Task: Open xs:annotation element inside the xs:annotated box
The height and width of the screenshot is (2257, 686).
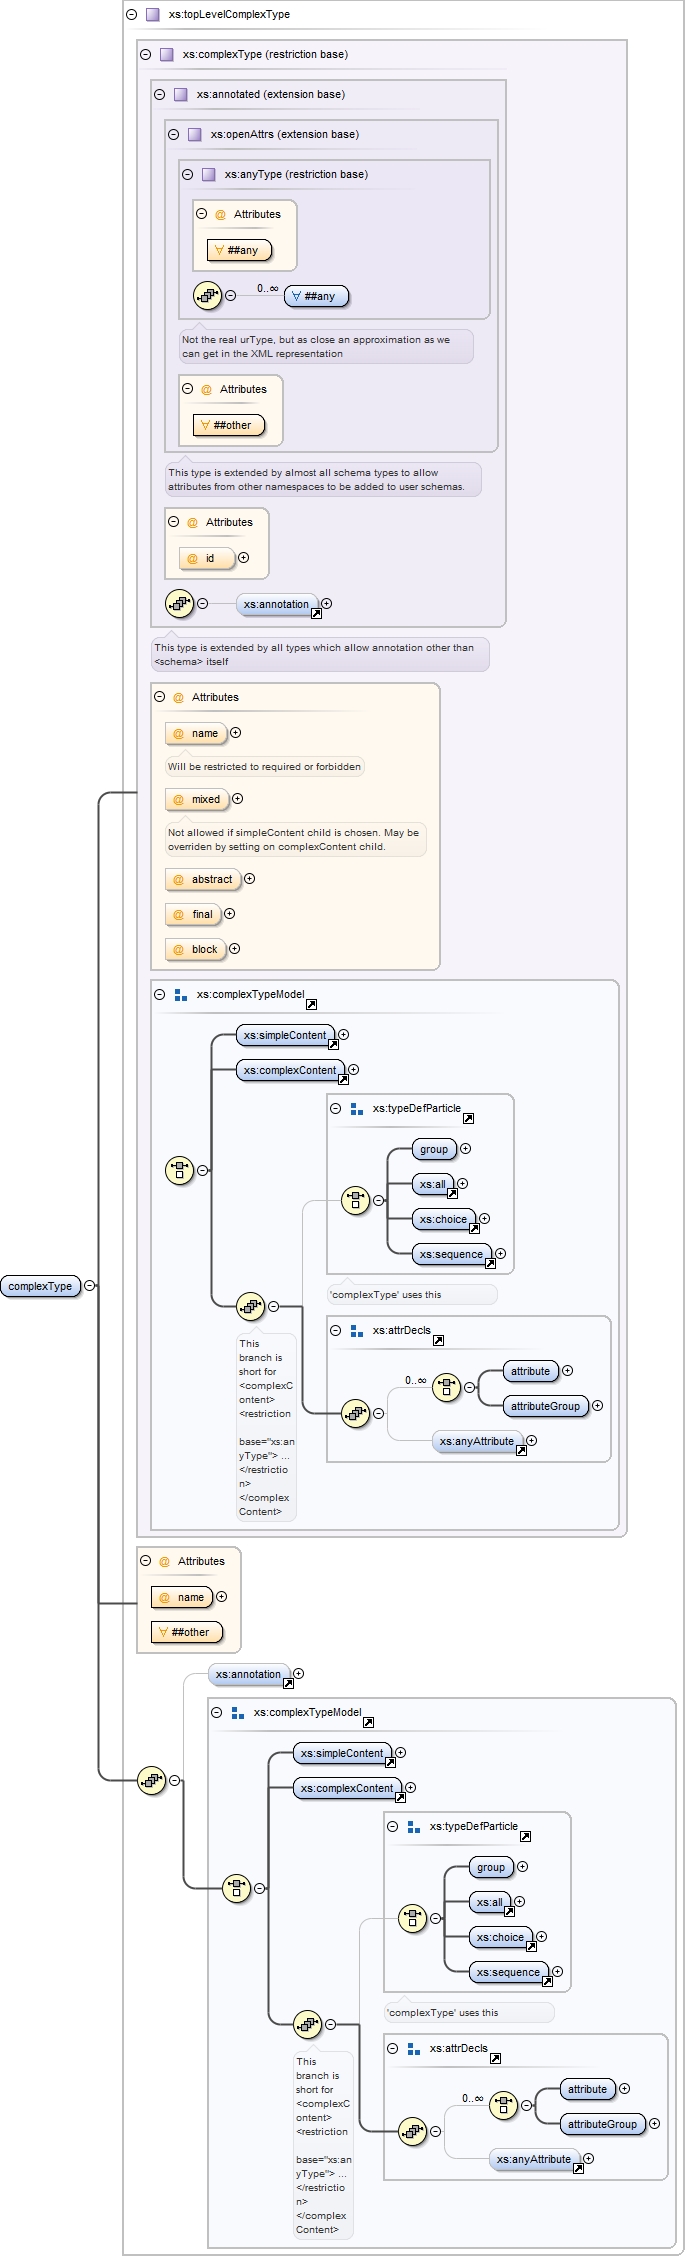Action: pos(277,604)
